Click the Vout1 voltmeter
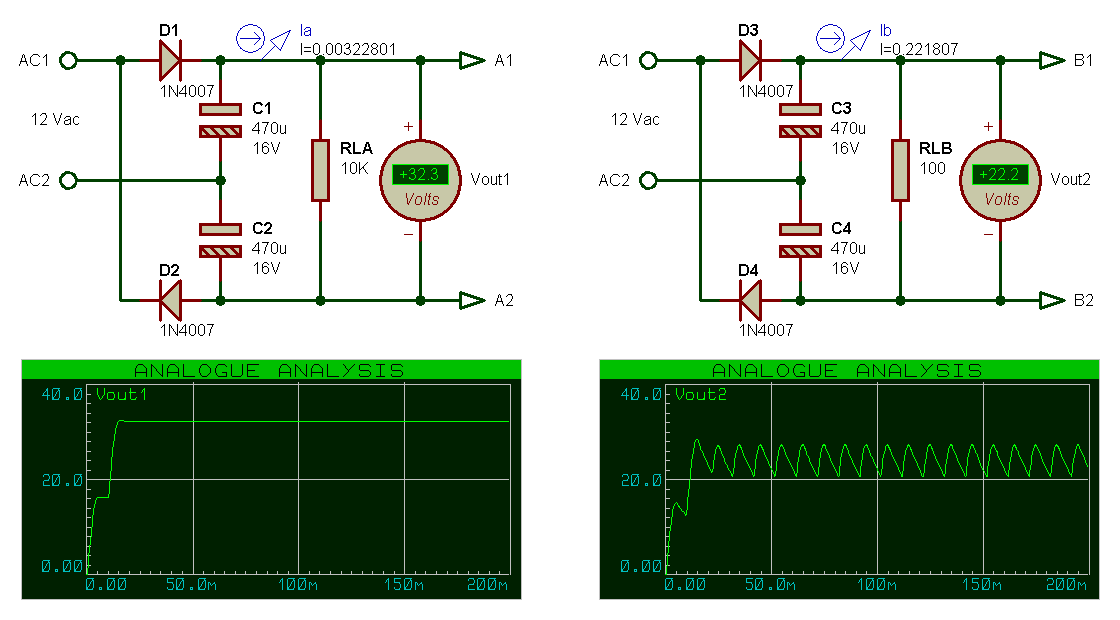 click(421, 181)
